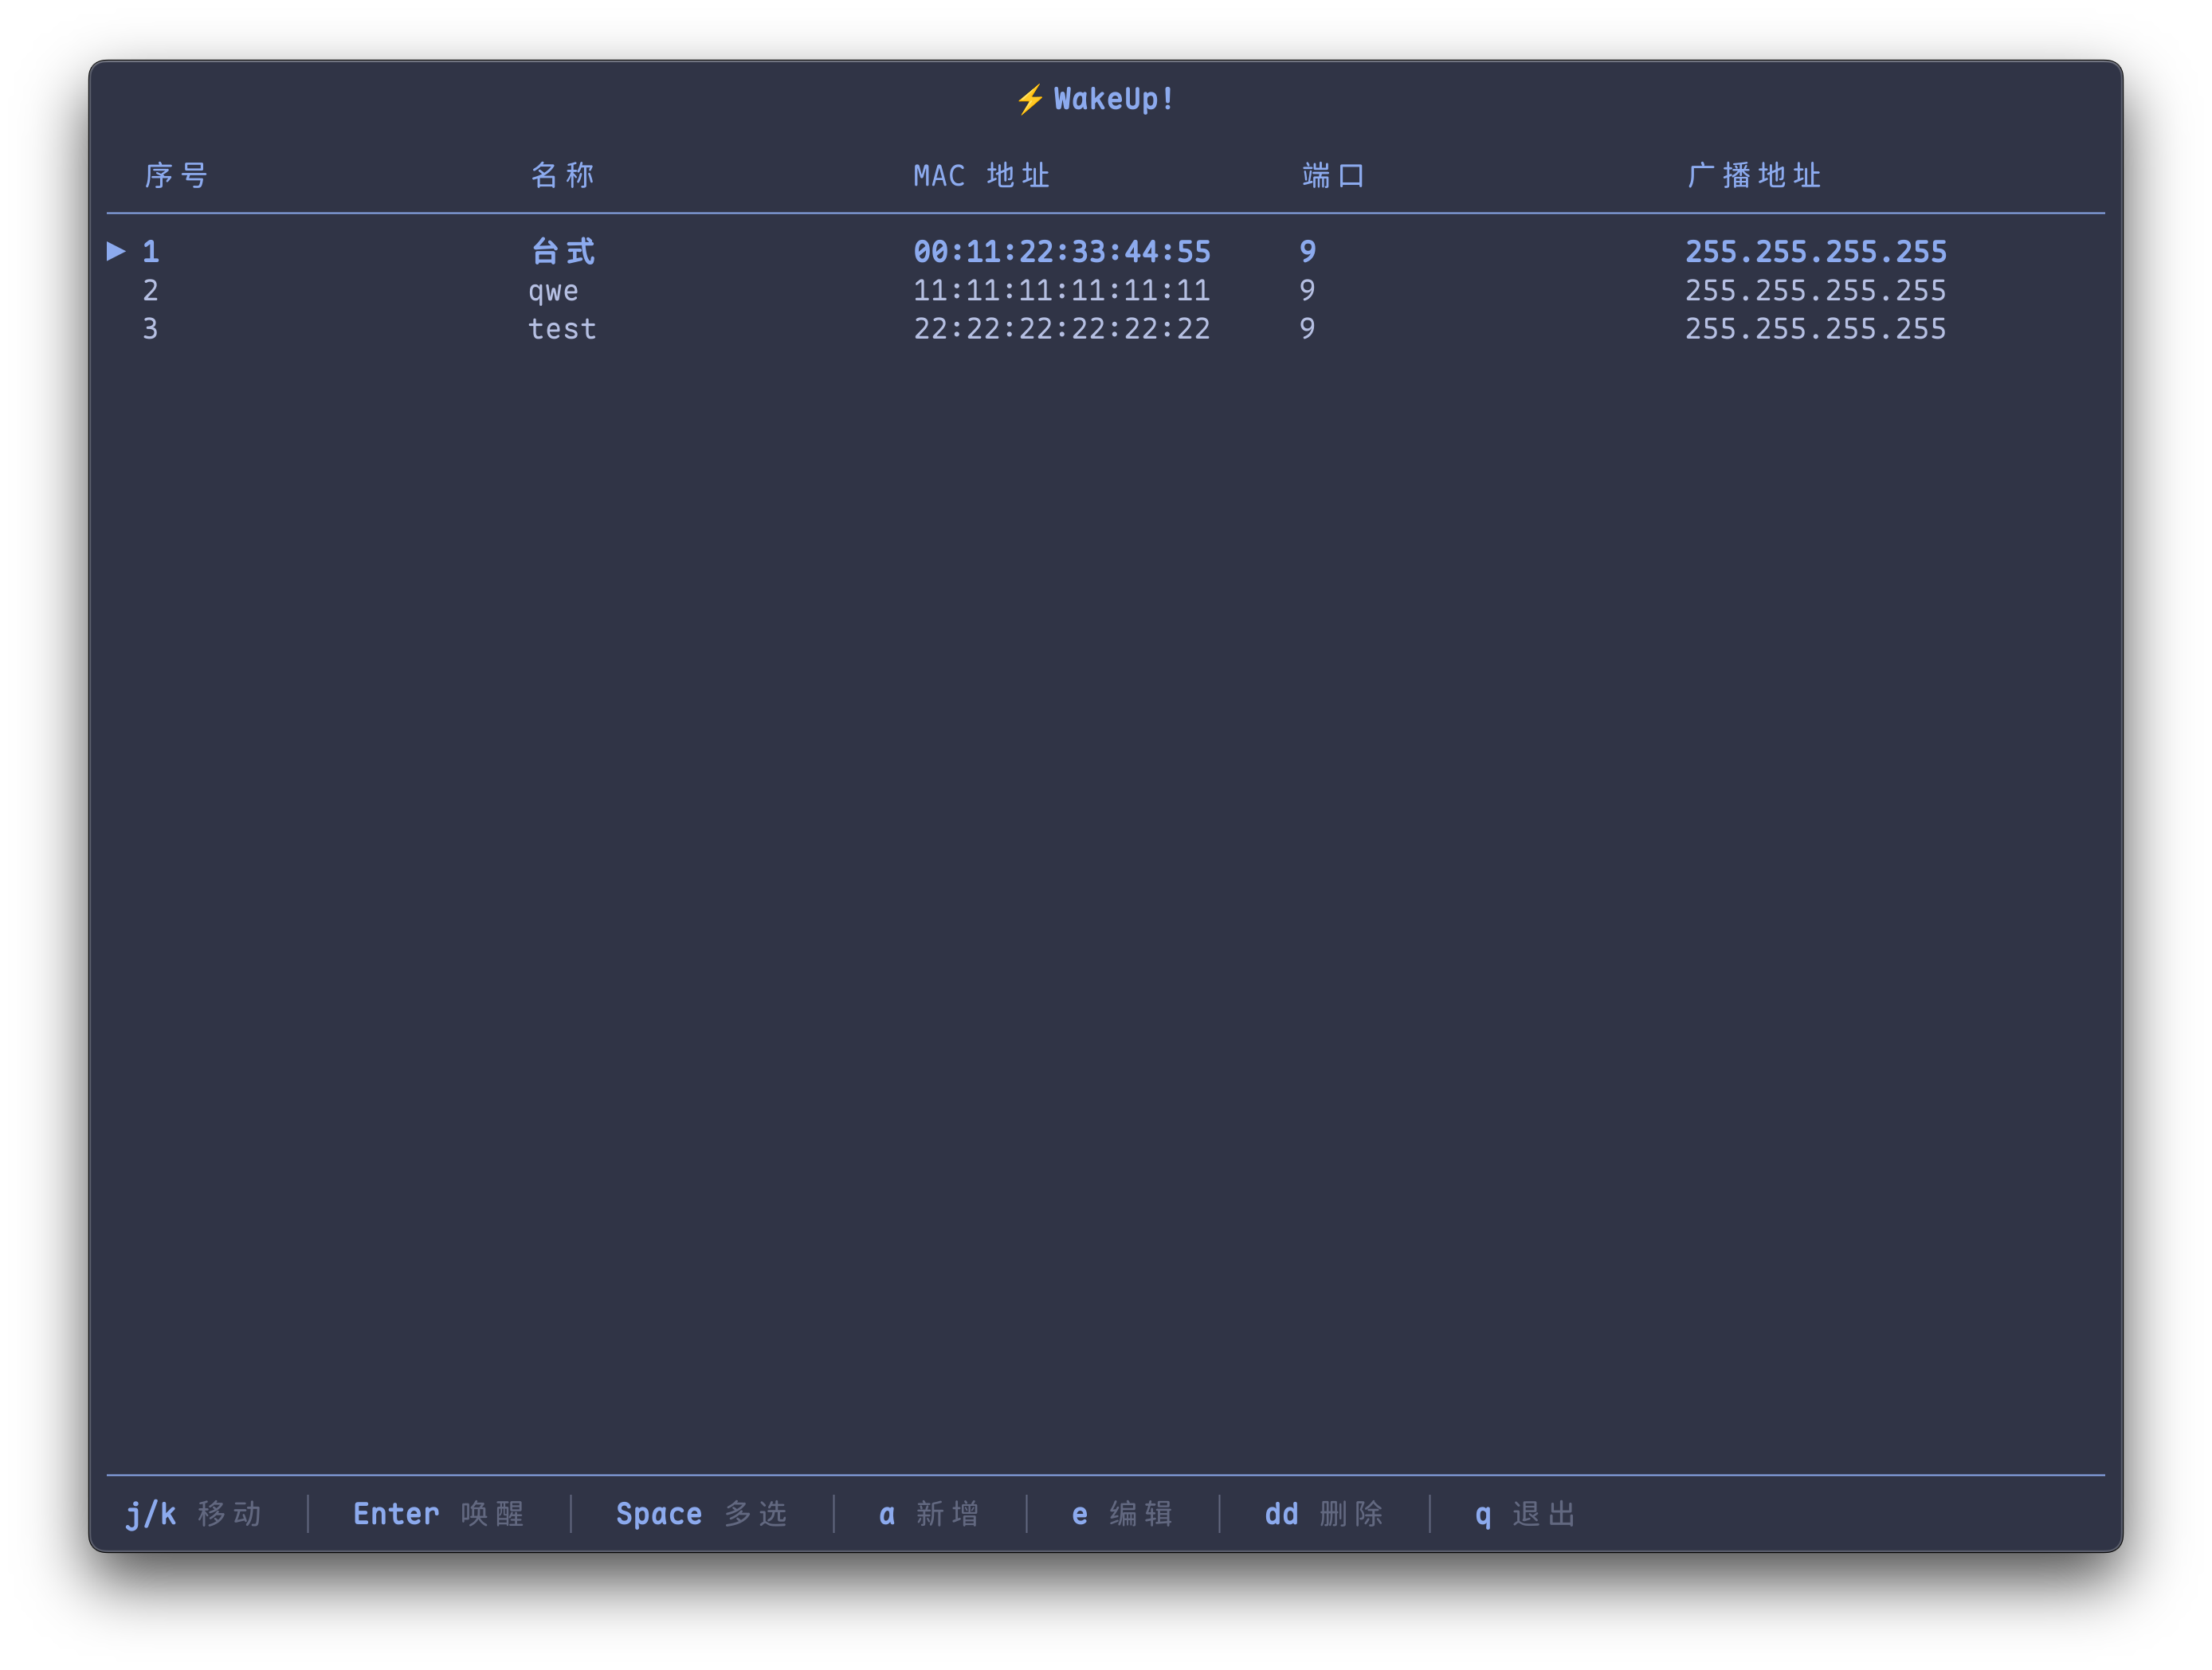Click the 端口 column header
Image resolution: width=2212 pixels, height=1670 pixels.
(1333, 176)
